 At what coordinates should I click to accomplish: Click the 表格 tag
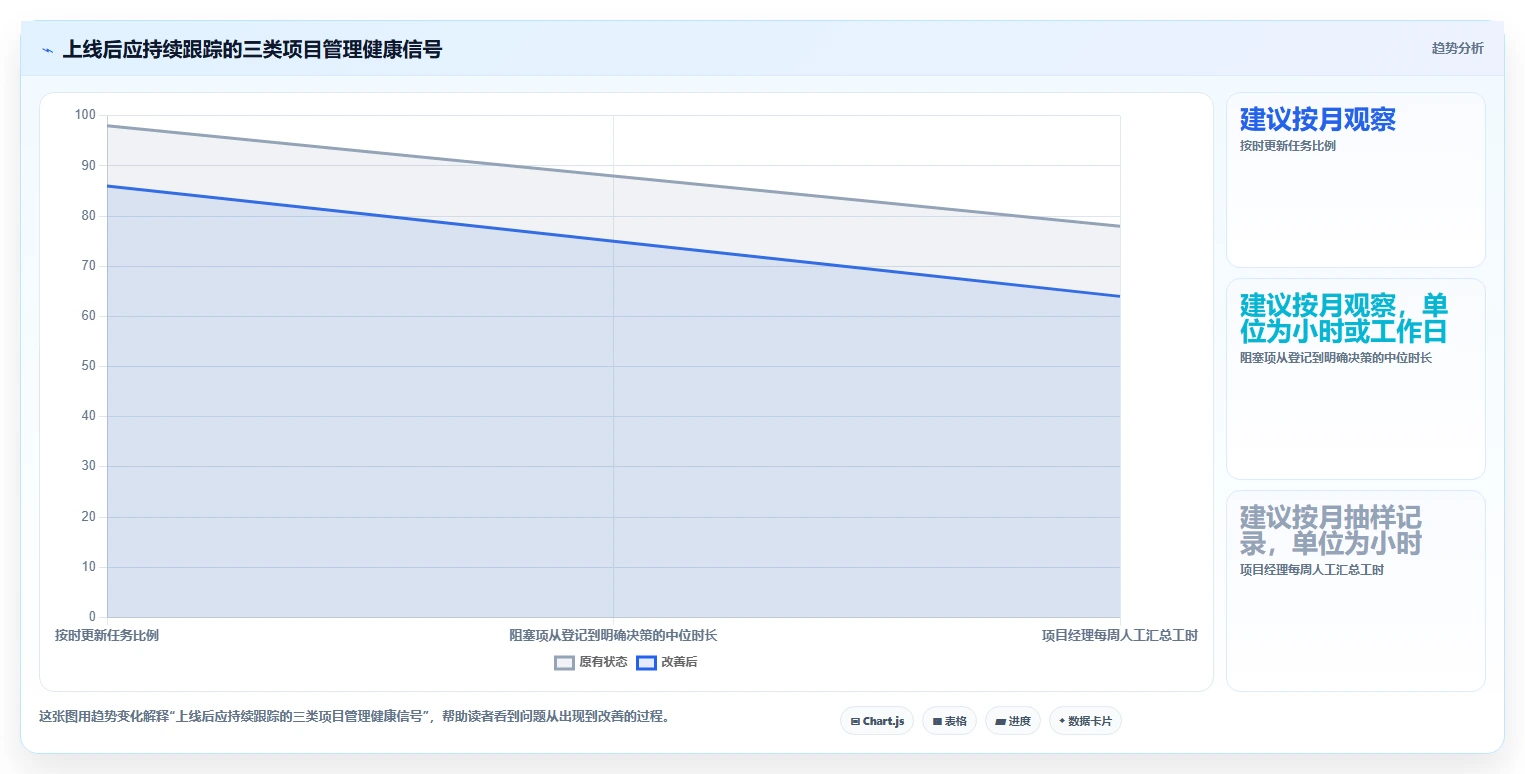pyautogui.click(x=949, y=721)
